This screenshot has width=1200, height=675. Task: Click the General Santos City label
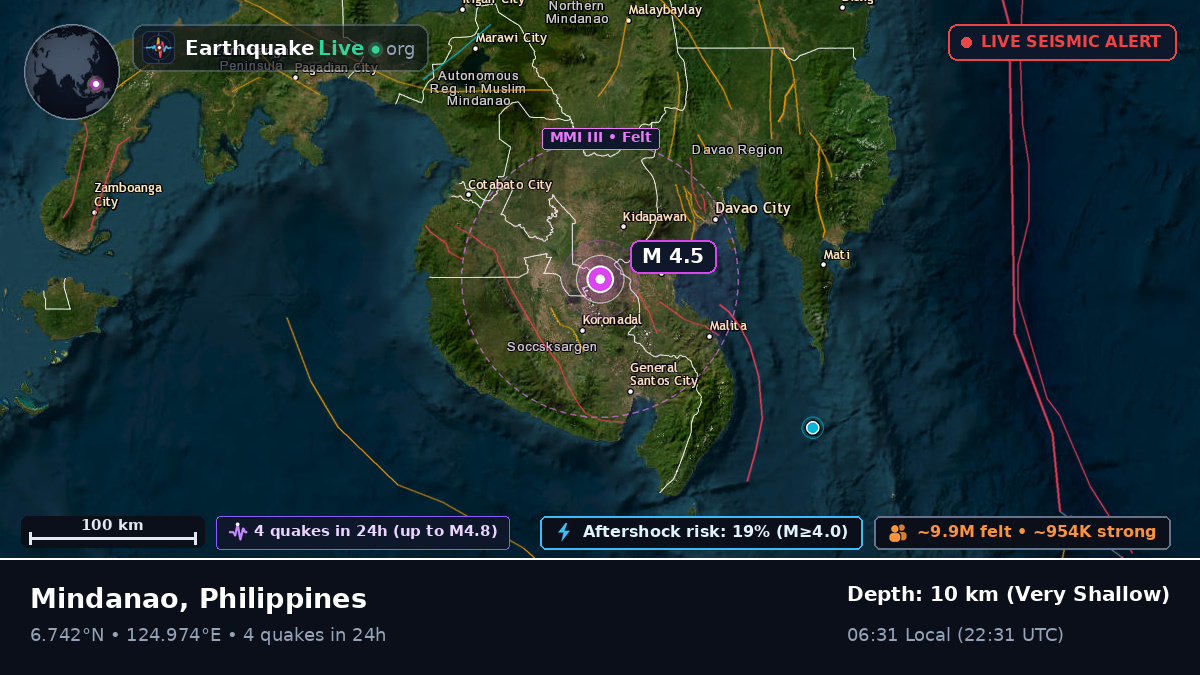point(663,374)
